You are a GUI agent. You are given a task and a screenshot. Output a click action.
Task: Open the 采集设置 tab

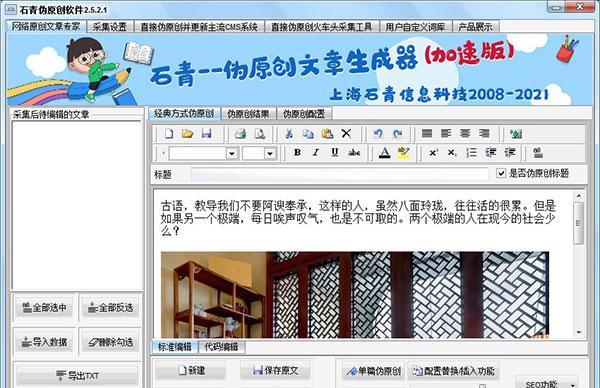click(x=109, y=27)
